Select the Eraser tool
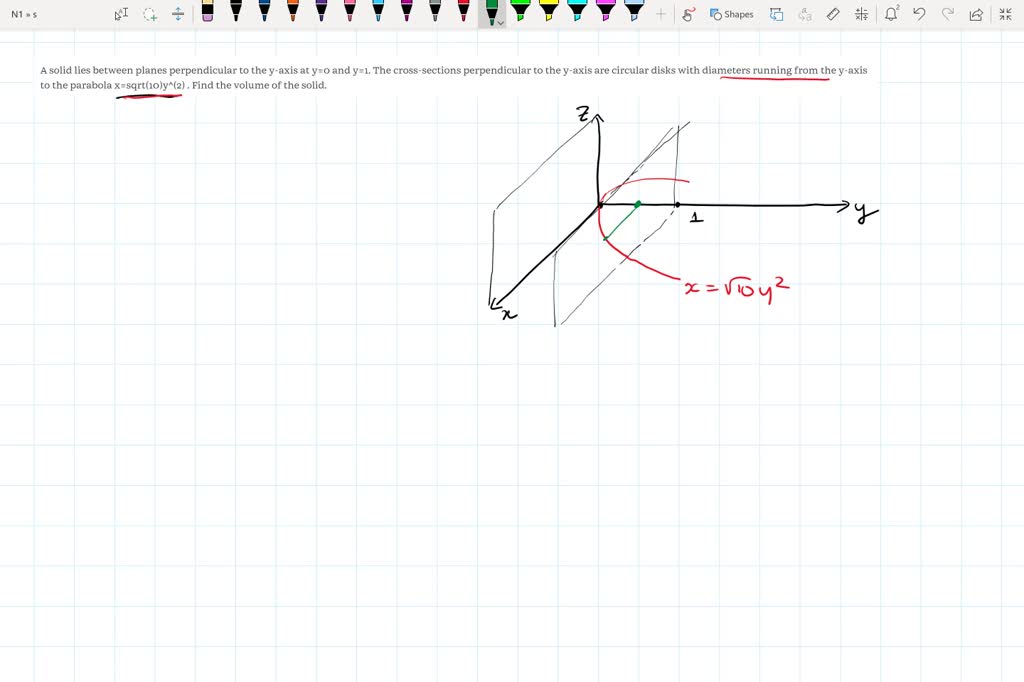The height and width of the screenshot is (682, 1024). click(x=207, y=14)
